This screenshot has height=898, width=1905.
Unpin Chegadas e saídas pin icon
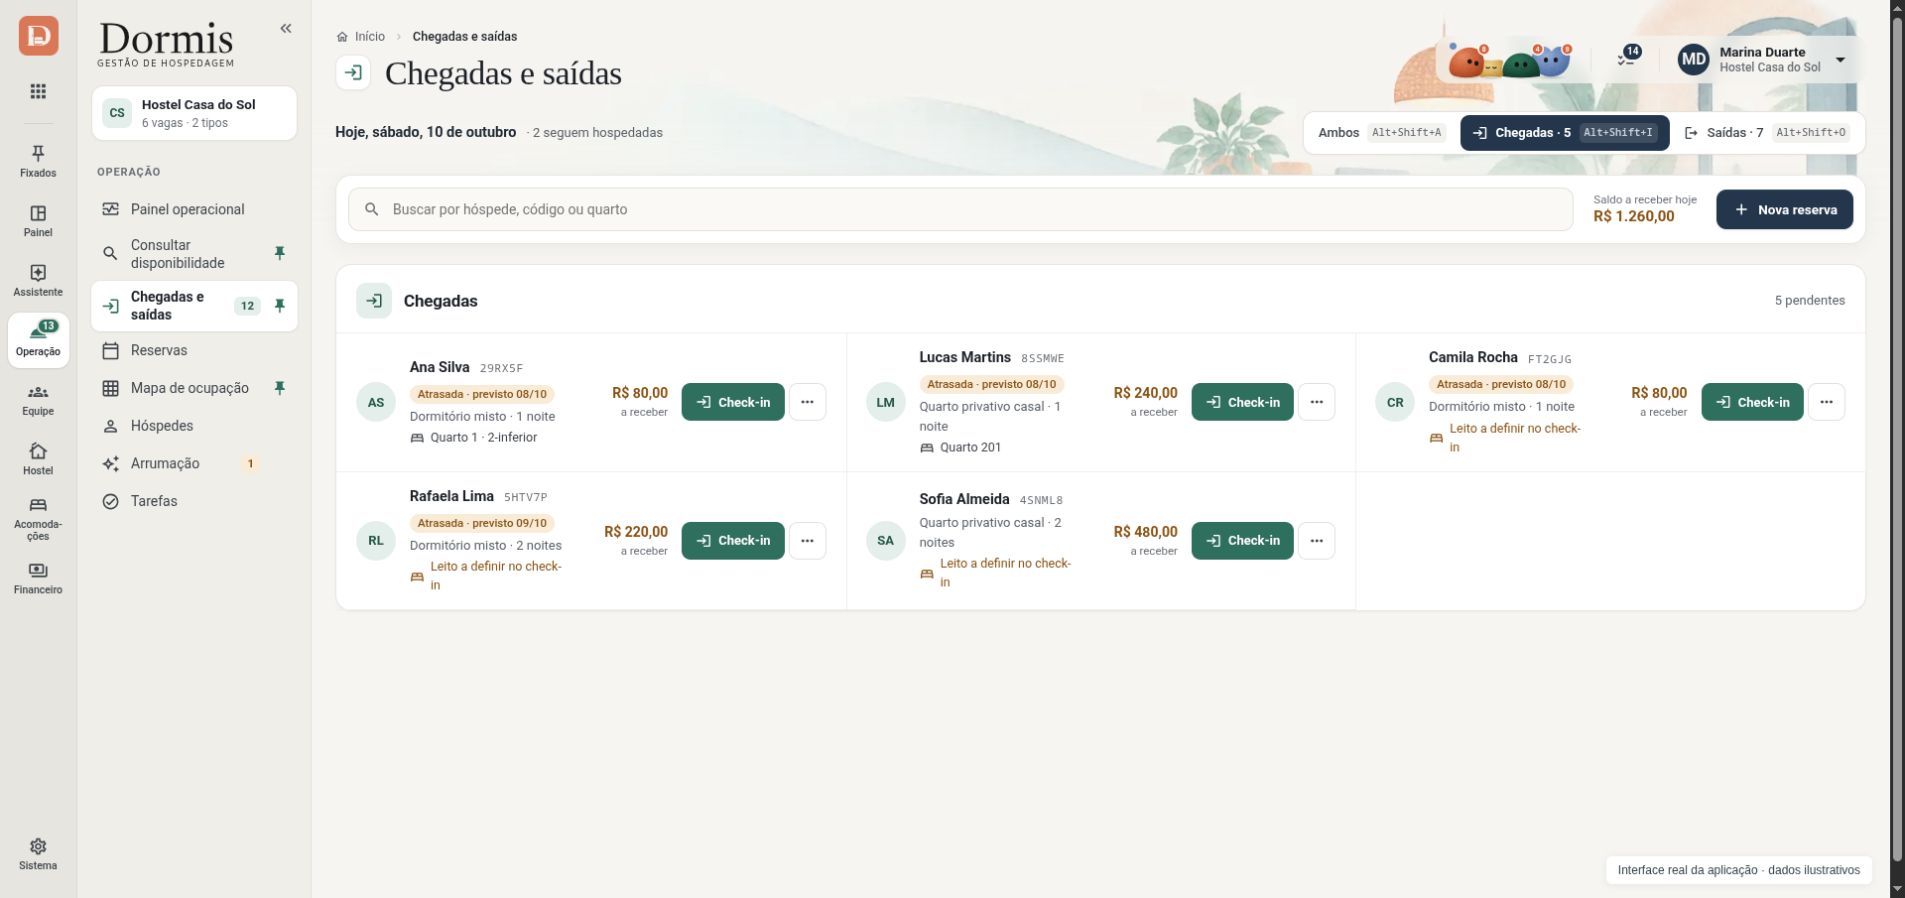point(280,306)
